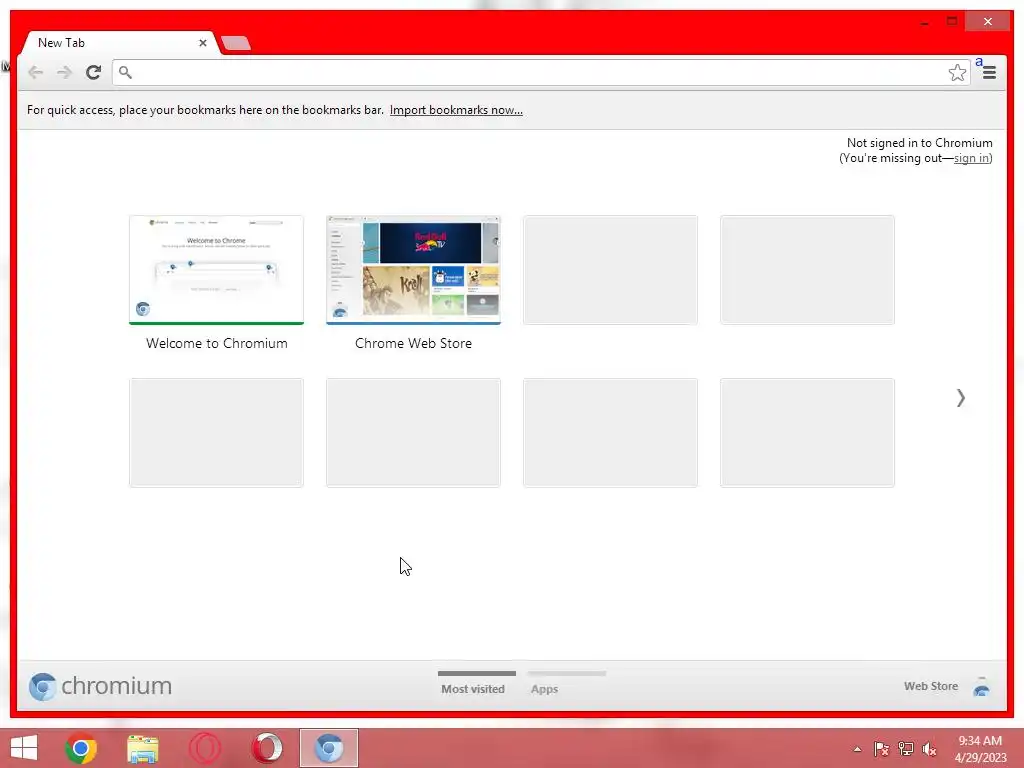Click the Chrome Web Store caption text
The width and height of the screenshot is (1024, 768).
click(413, 344)
